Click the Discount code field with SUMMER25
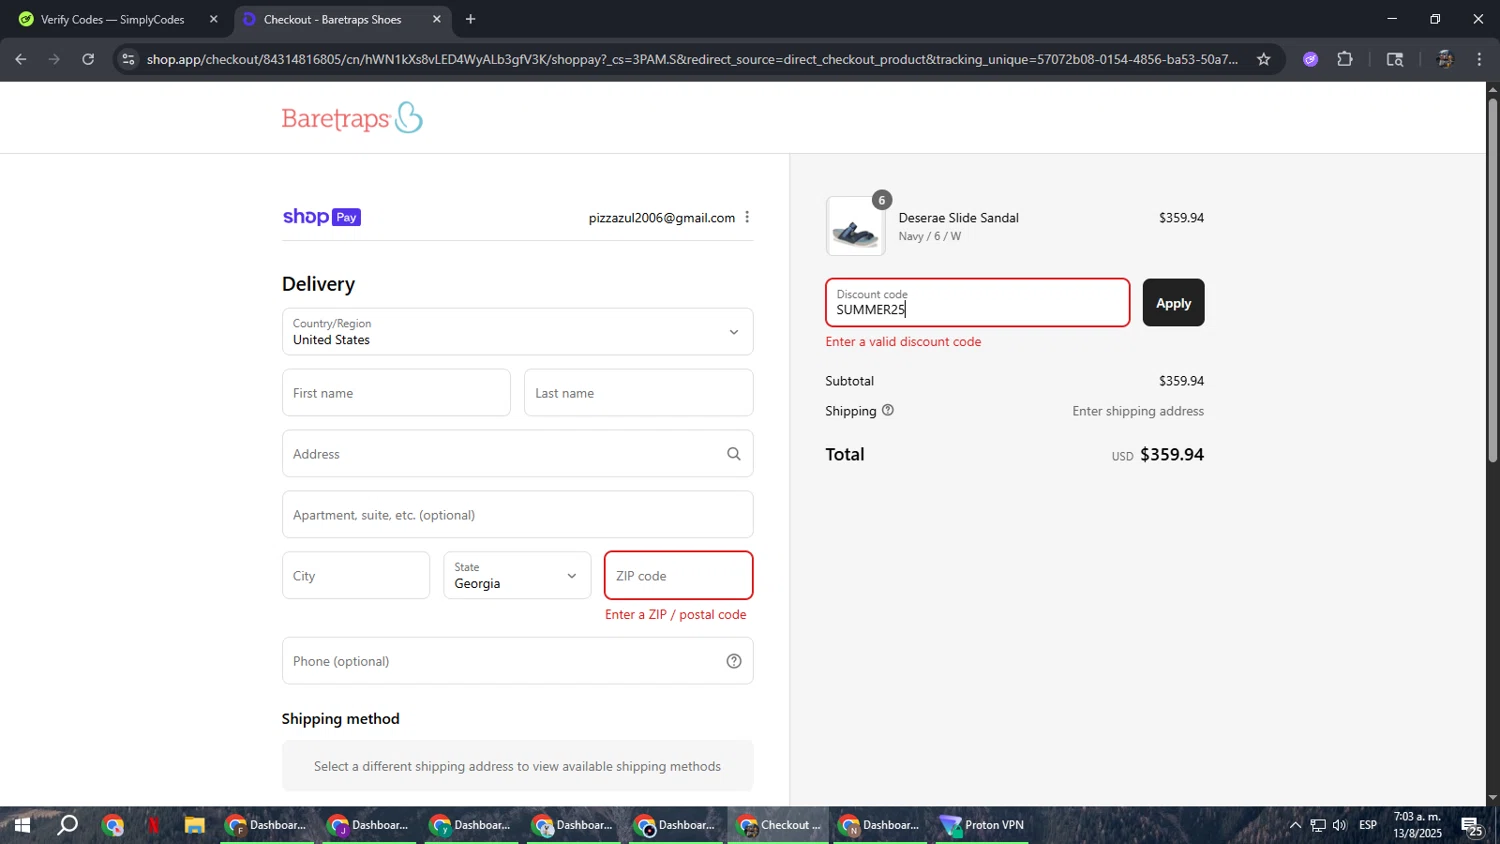The image size is (1500, 844). (977, 303)
